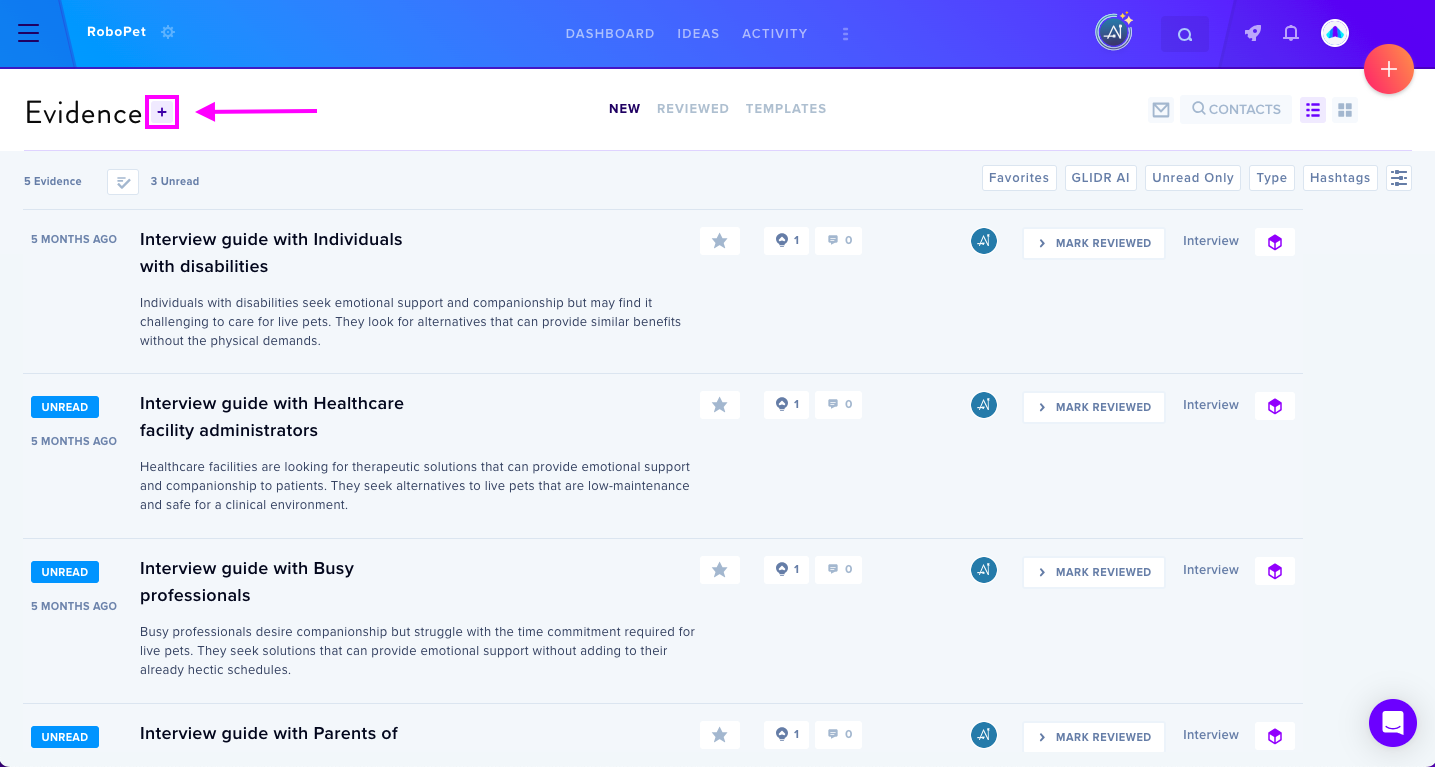Switch to list view layout
1435x767 pixels.
point(1313,110)
